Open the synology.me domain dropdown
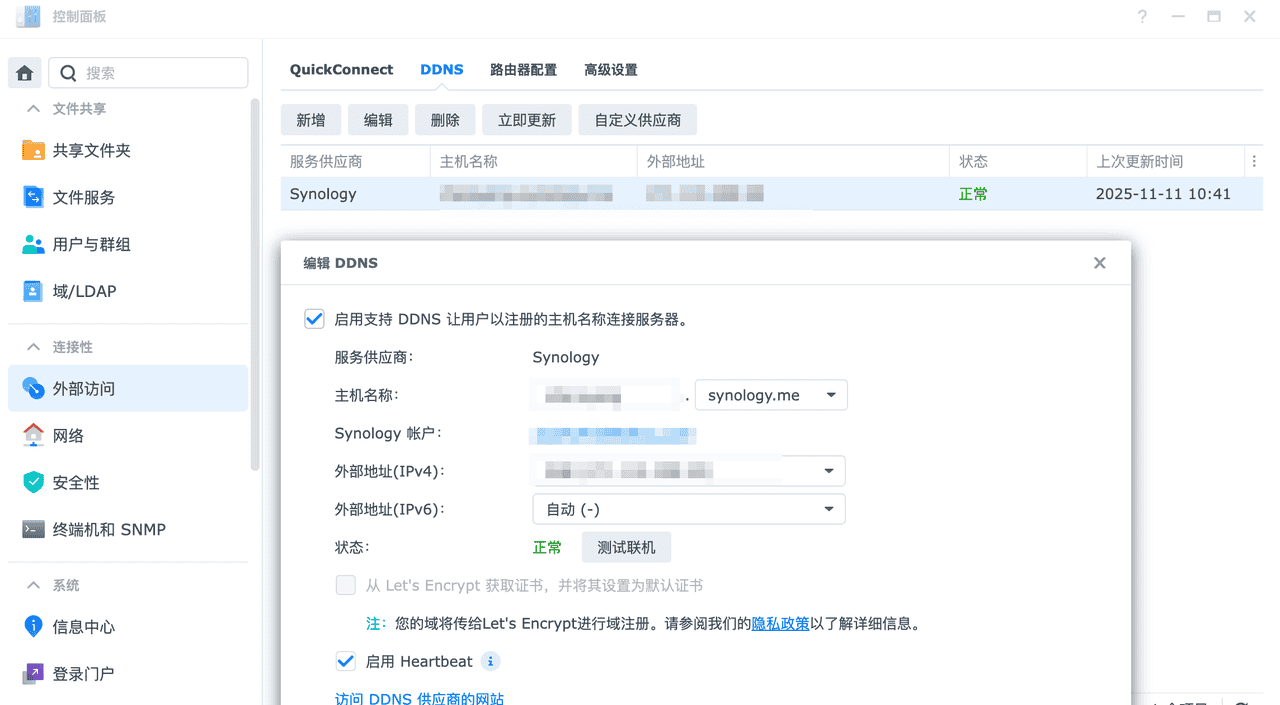This screenshot has height=705, width=1280. (x=770, y=394)
